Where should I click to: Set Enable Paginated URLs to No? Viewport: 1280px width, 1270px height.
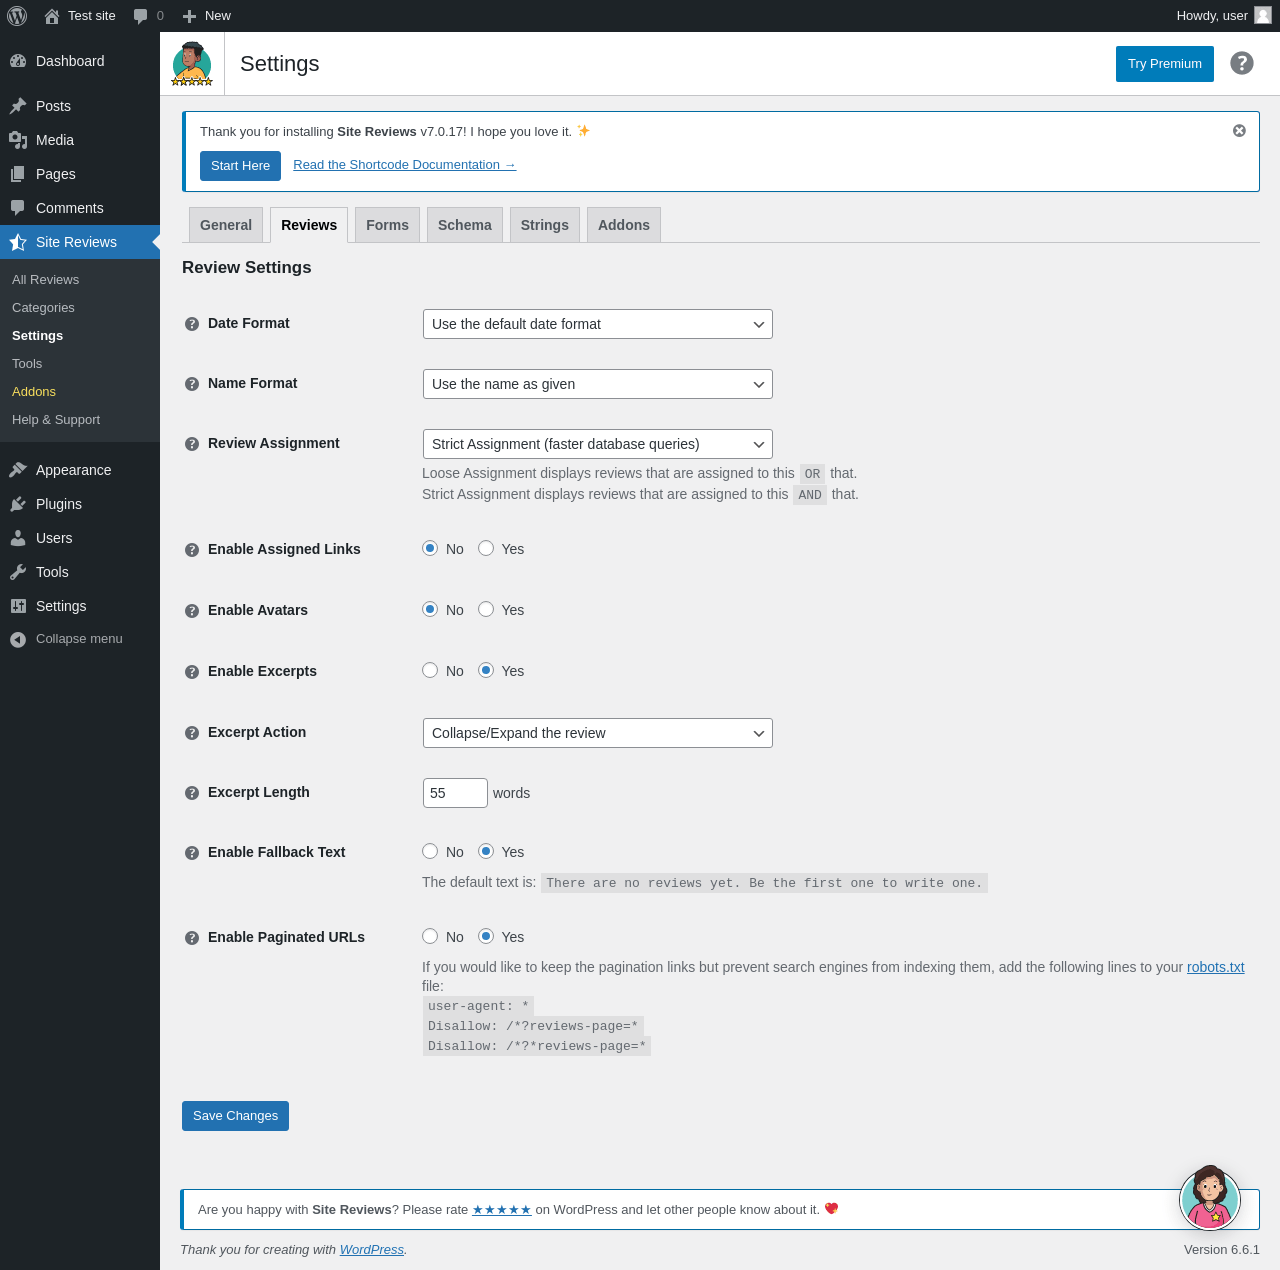tap(430, 936)
